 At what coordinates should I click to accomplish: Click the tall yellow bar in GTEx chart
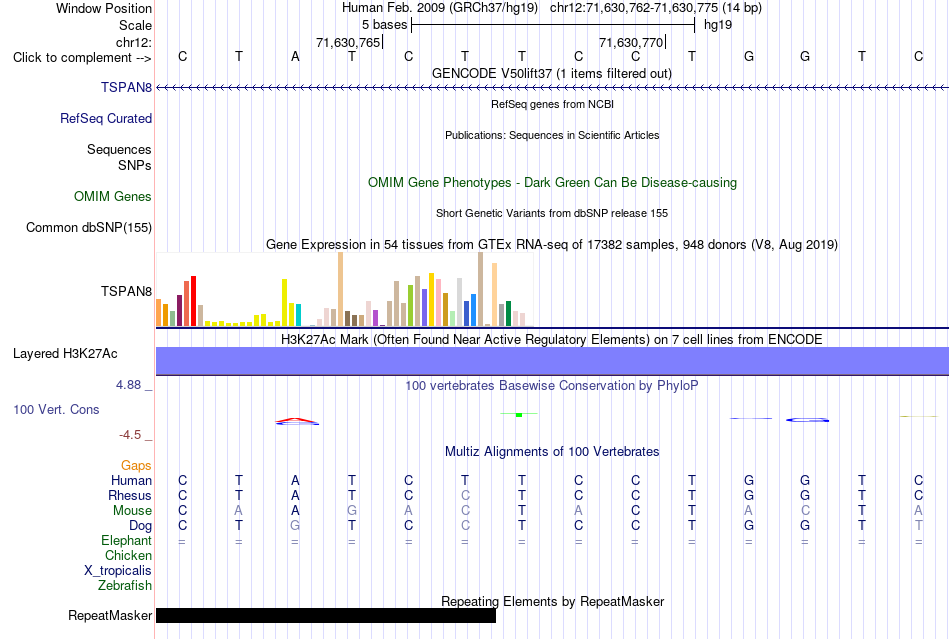click(x=284, y=302)
